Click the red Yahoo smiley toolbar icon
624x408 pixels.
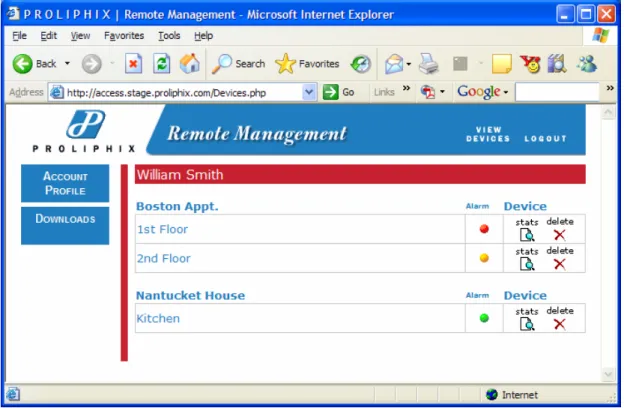(530, 64)
